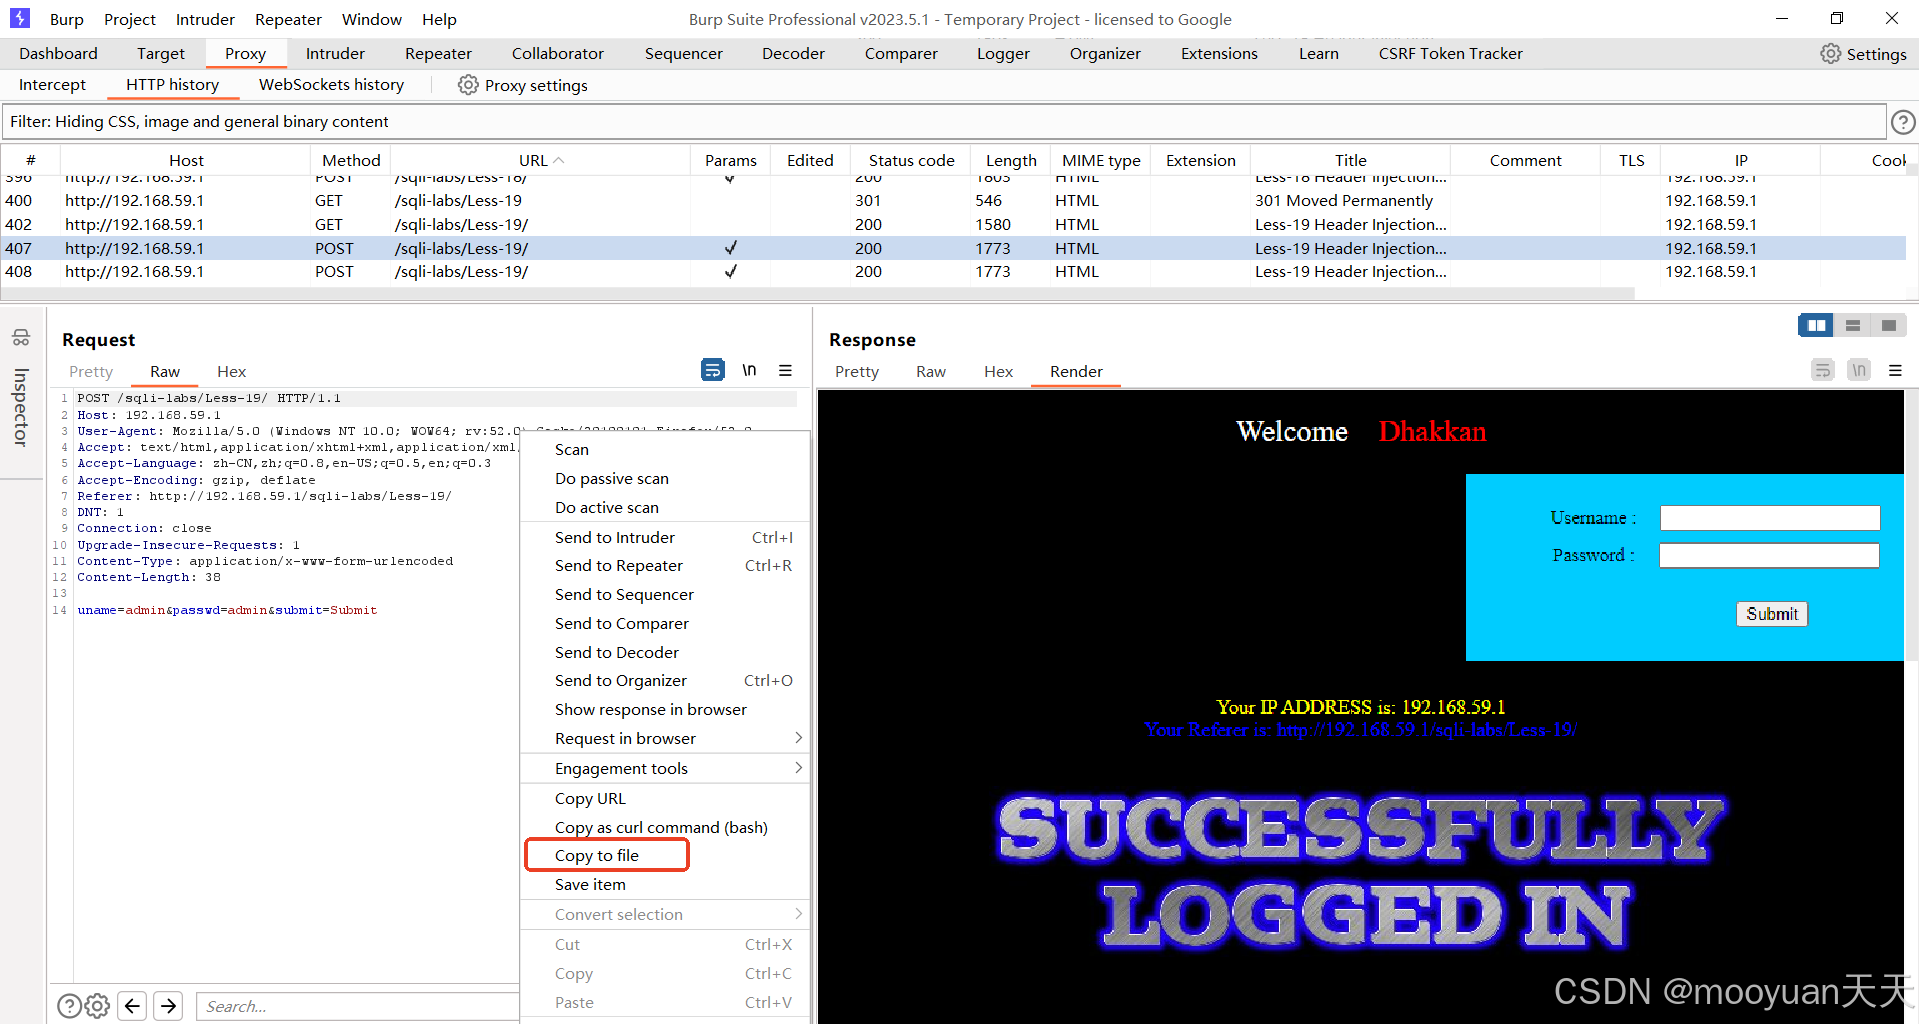Toggle word wrap in the Response editor

(1822, 369)
